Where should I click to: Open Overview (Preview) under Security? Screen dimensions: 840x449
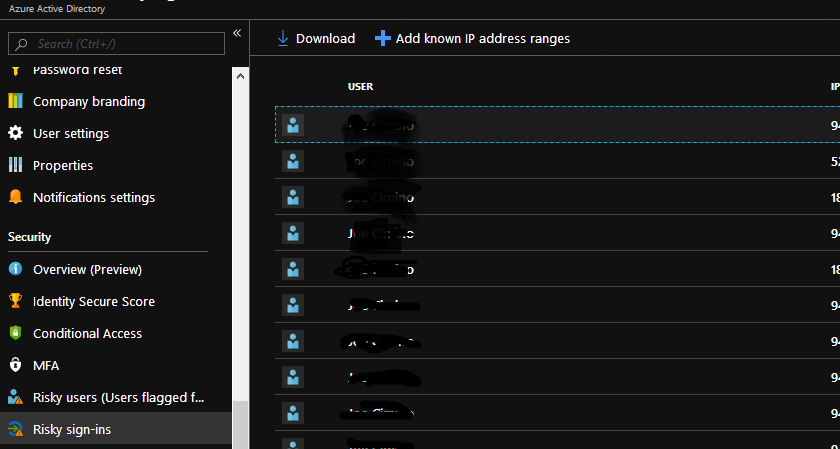tap(87, 270)
